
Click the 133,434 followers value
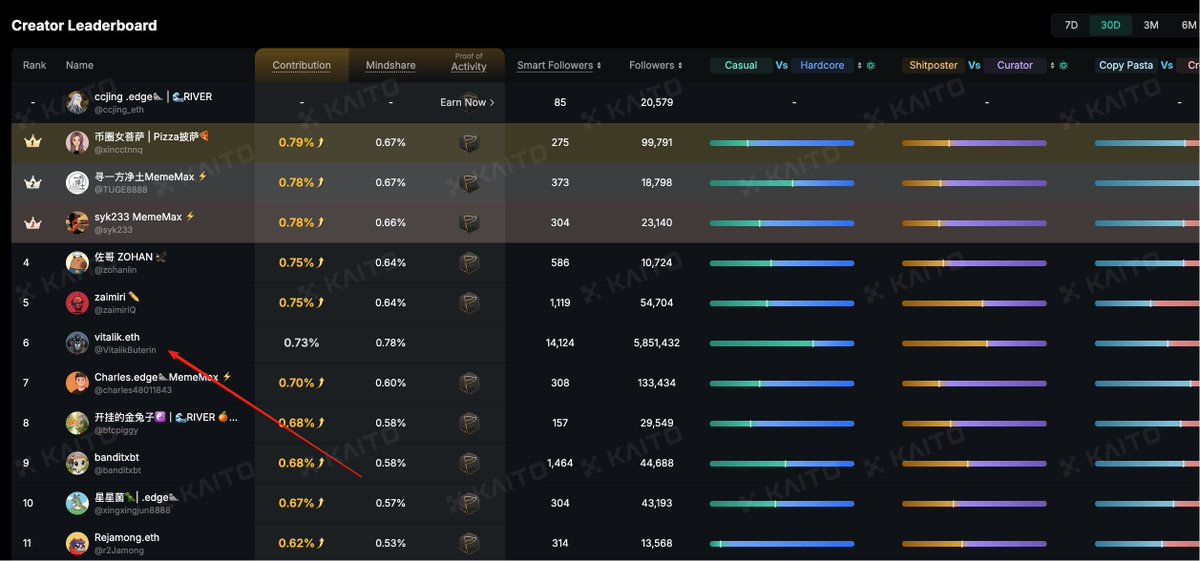656,383
